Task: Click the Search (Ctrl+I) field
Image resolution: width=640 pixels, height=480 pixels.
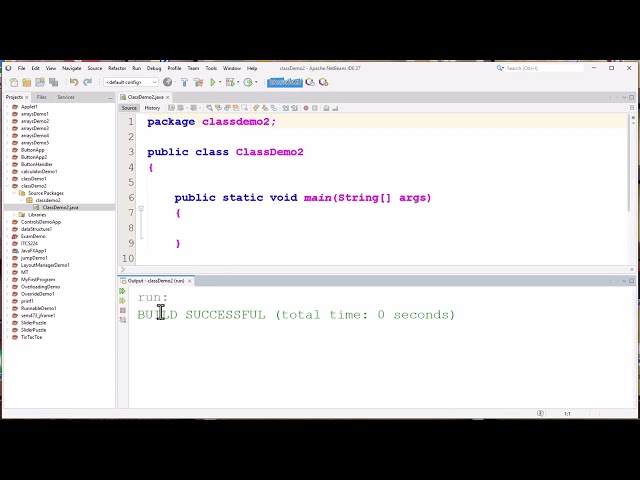Action: click(x=544, y=68)
